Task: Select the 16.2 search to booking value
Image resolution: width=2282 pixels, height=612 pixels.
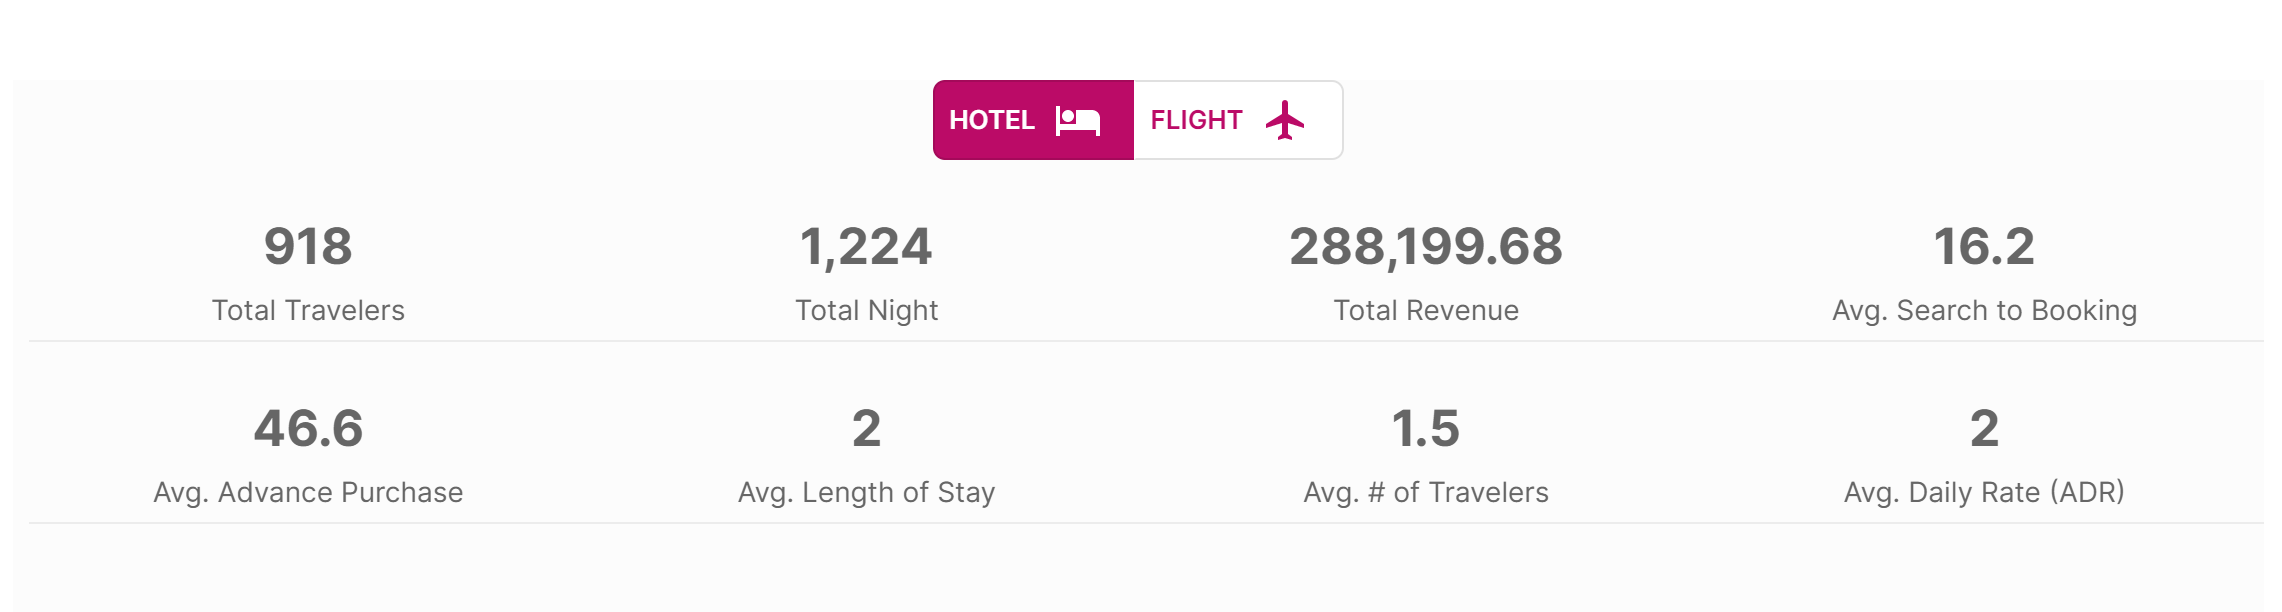Action: [1984, 246]
